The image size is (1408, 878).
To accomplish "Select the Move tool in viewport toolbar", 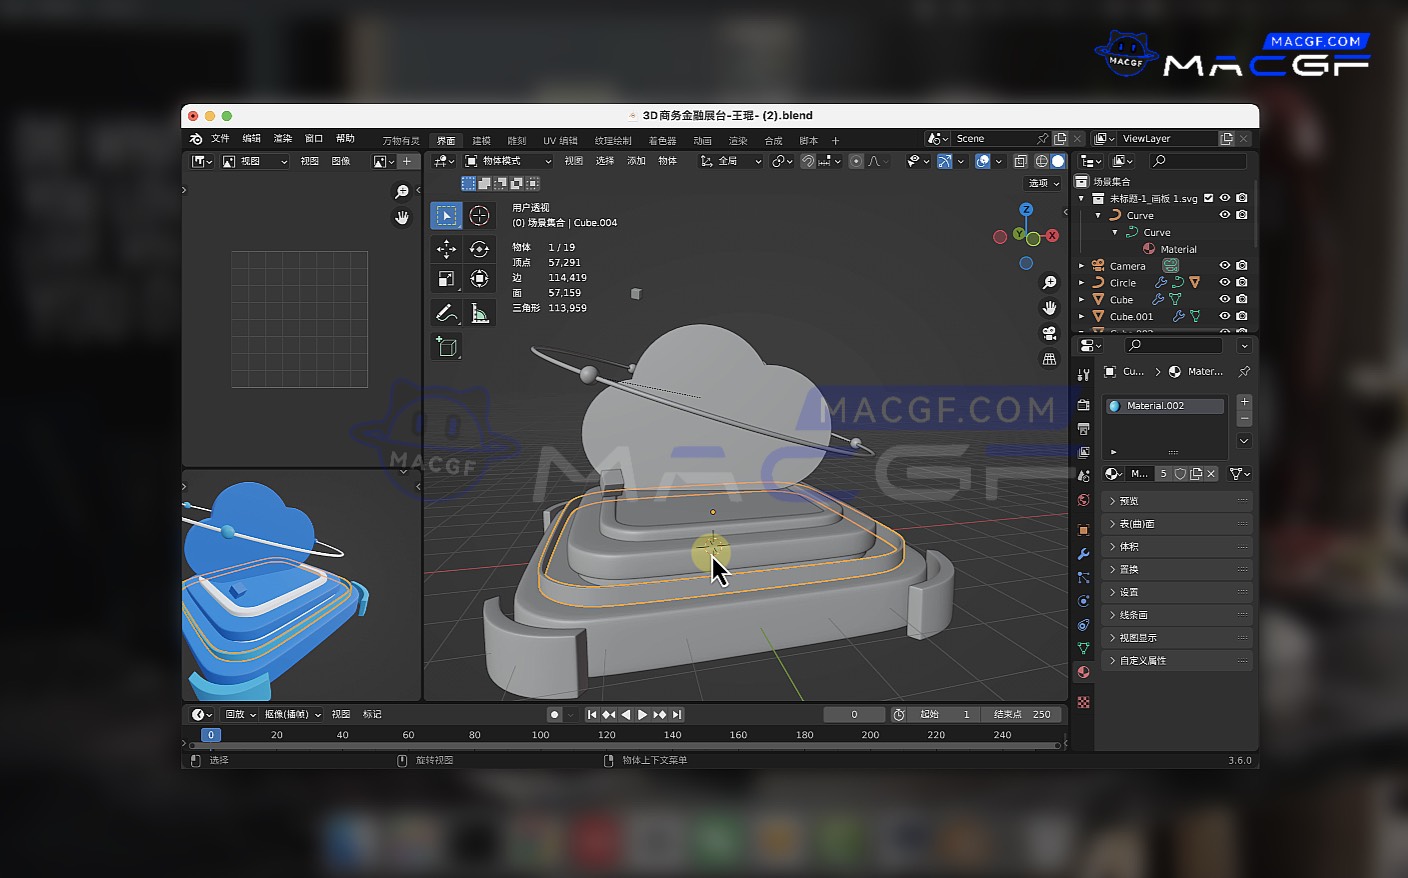I will [446, 249].
